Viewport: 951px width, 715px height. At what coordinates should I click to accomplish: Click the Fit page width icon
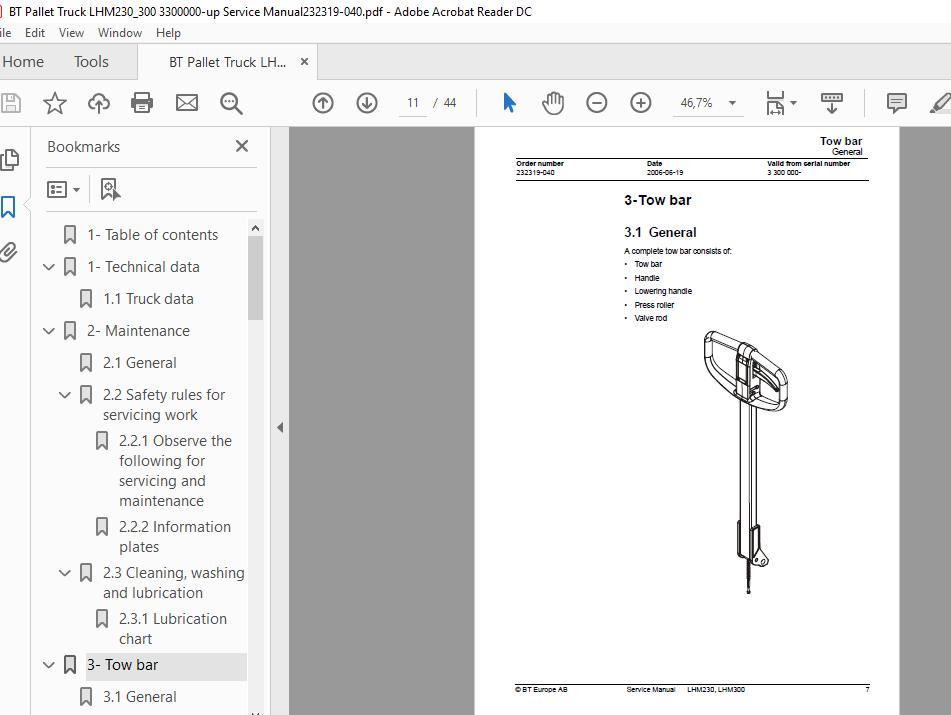click(x=775, y=103)
